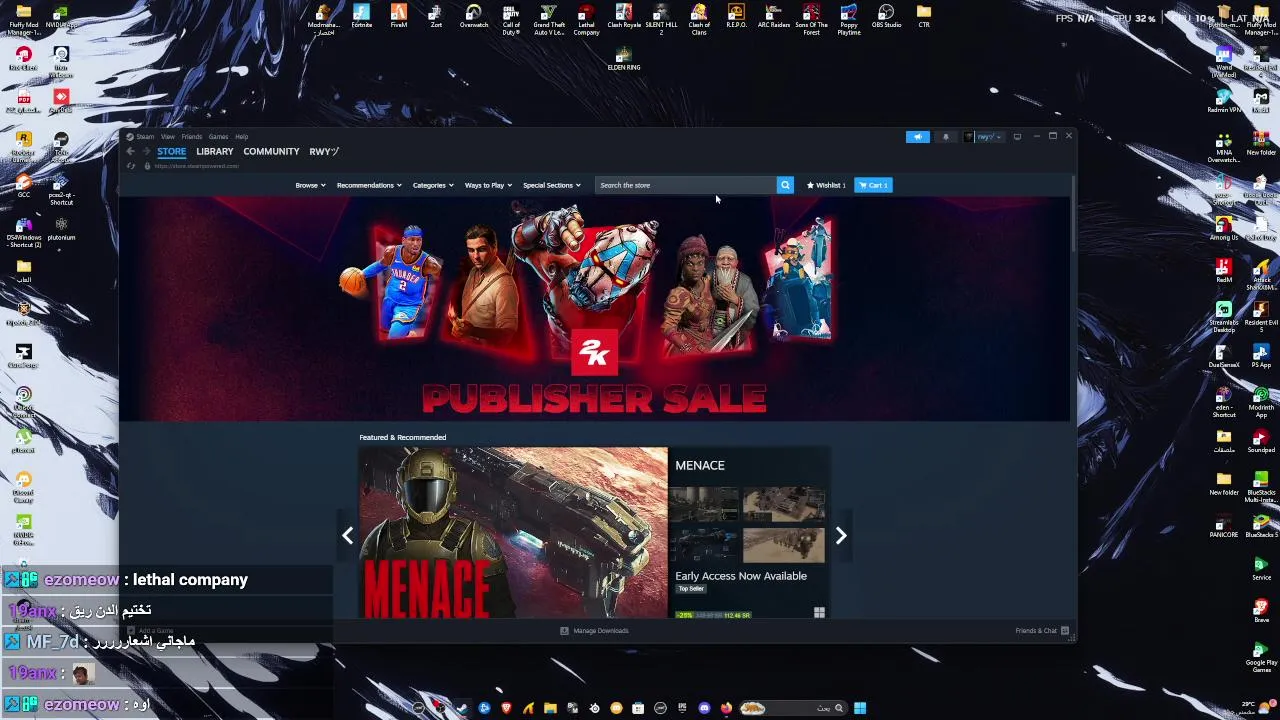
Task: Switch to the COMMUNITY tab
Action: pyautogui.click(x=271, y=152)
